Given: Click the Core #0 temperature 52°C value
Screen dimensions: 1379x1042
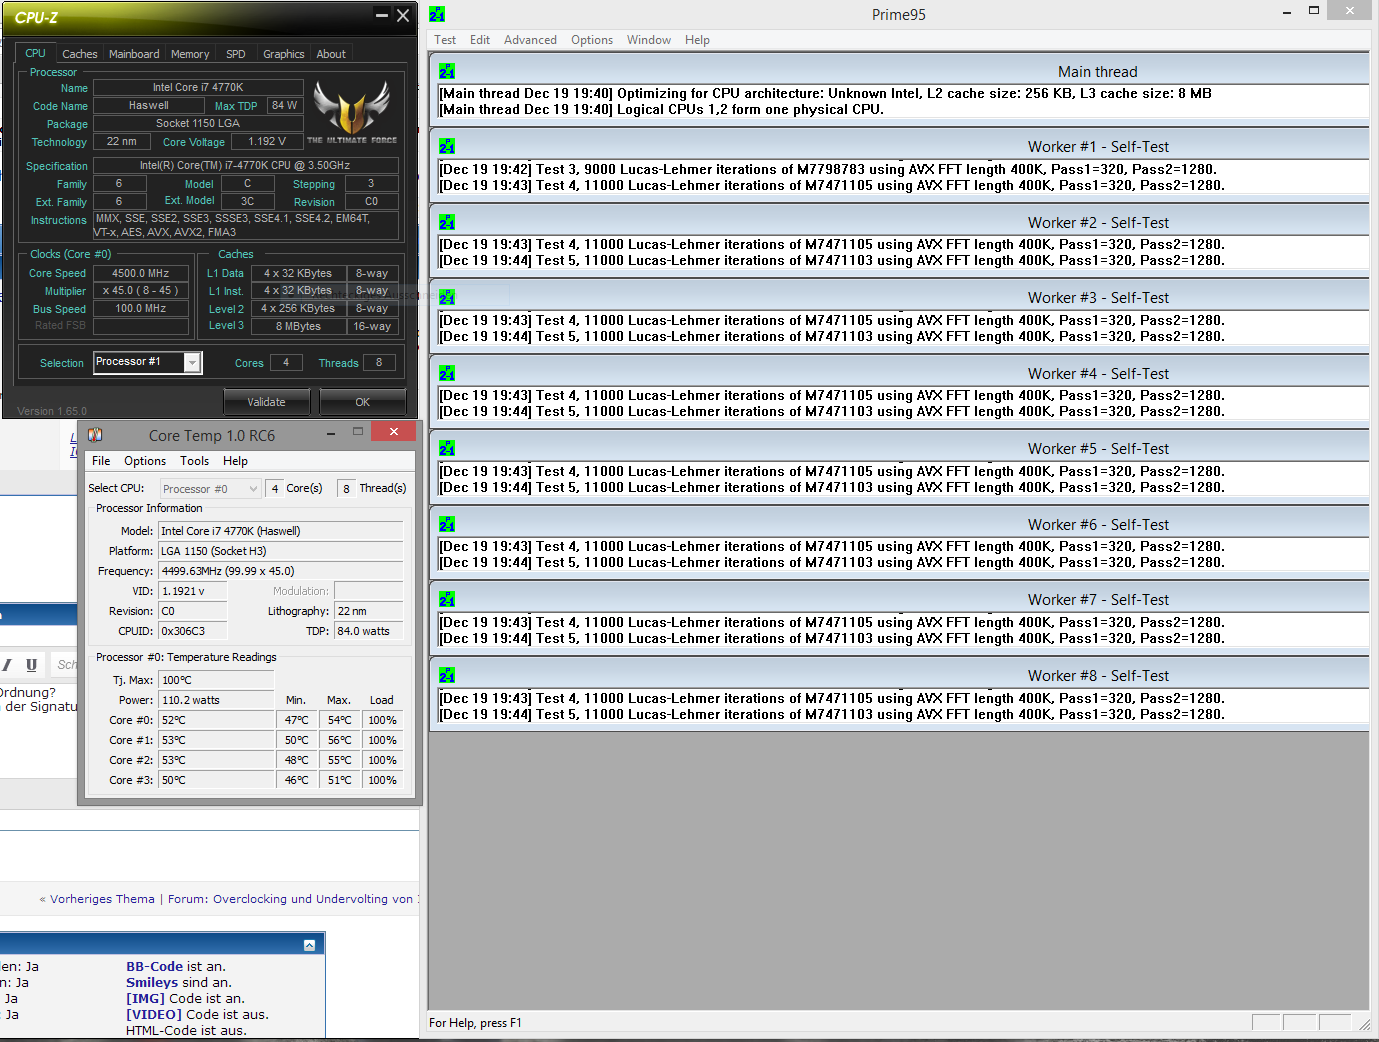Looking at the screenshot, I should 216,720.
